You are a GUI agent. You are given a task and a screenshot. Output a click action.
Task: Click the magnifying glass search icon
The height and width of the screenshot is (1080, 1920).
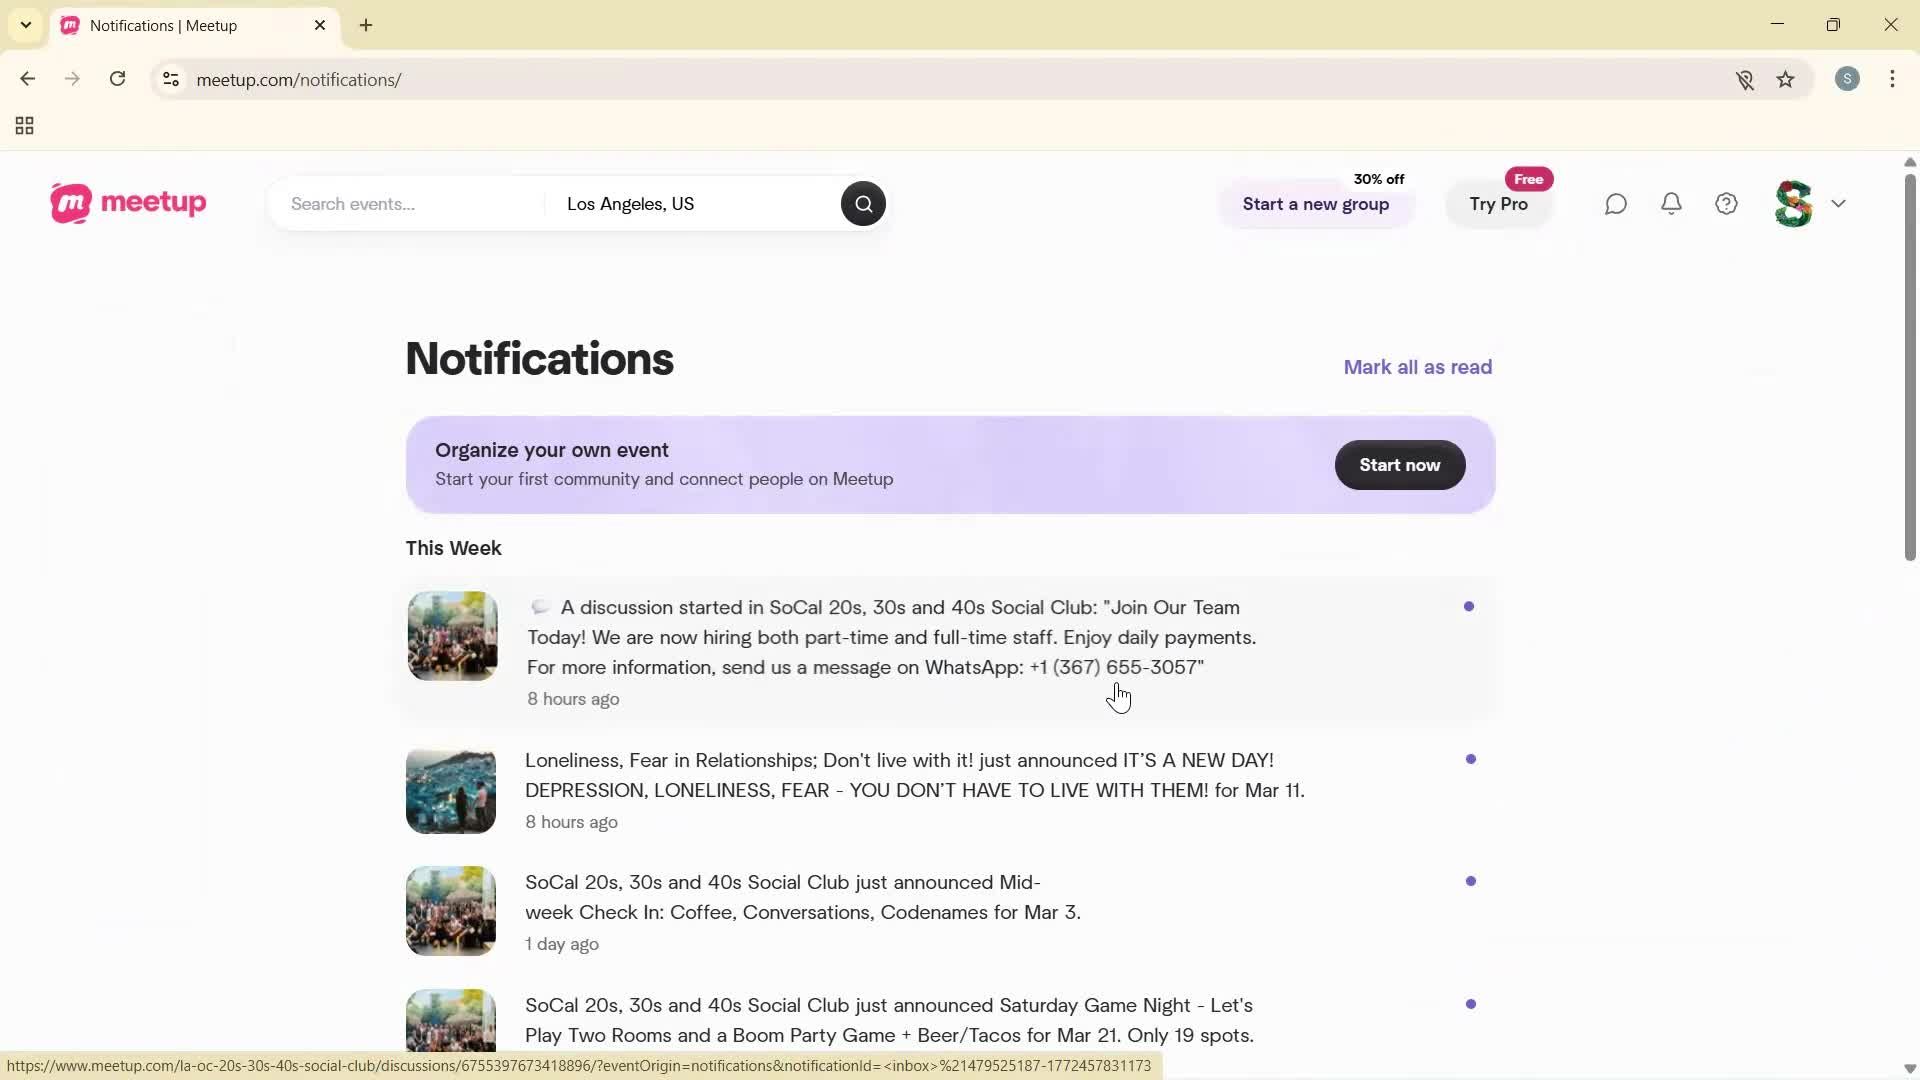[x=863, y=203]
